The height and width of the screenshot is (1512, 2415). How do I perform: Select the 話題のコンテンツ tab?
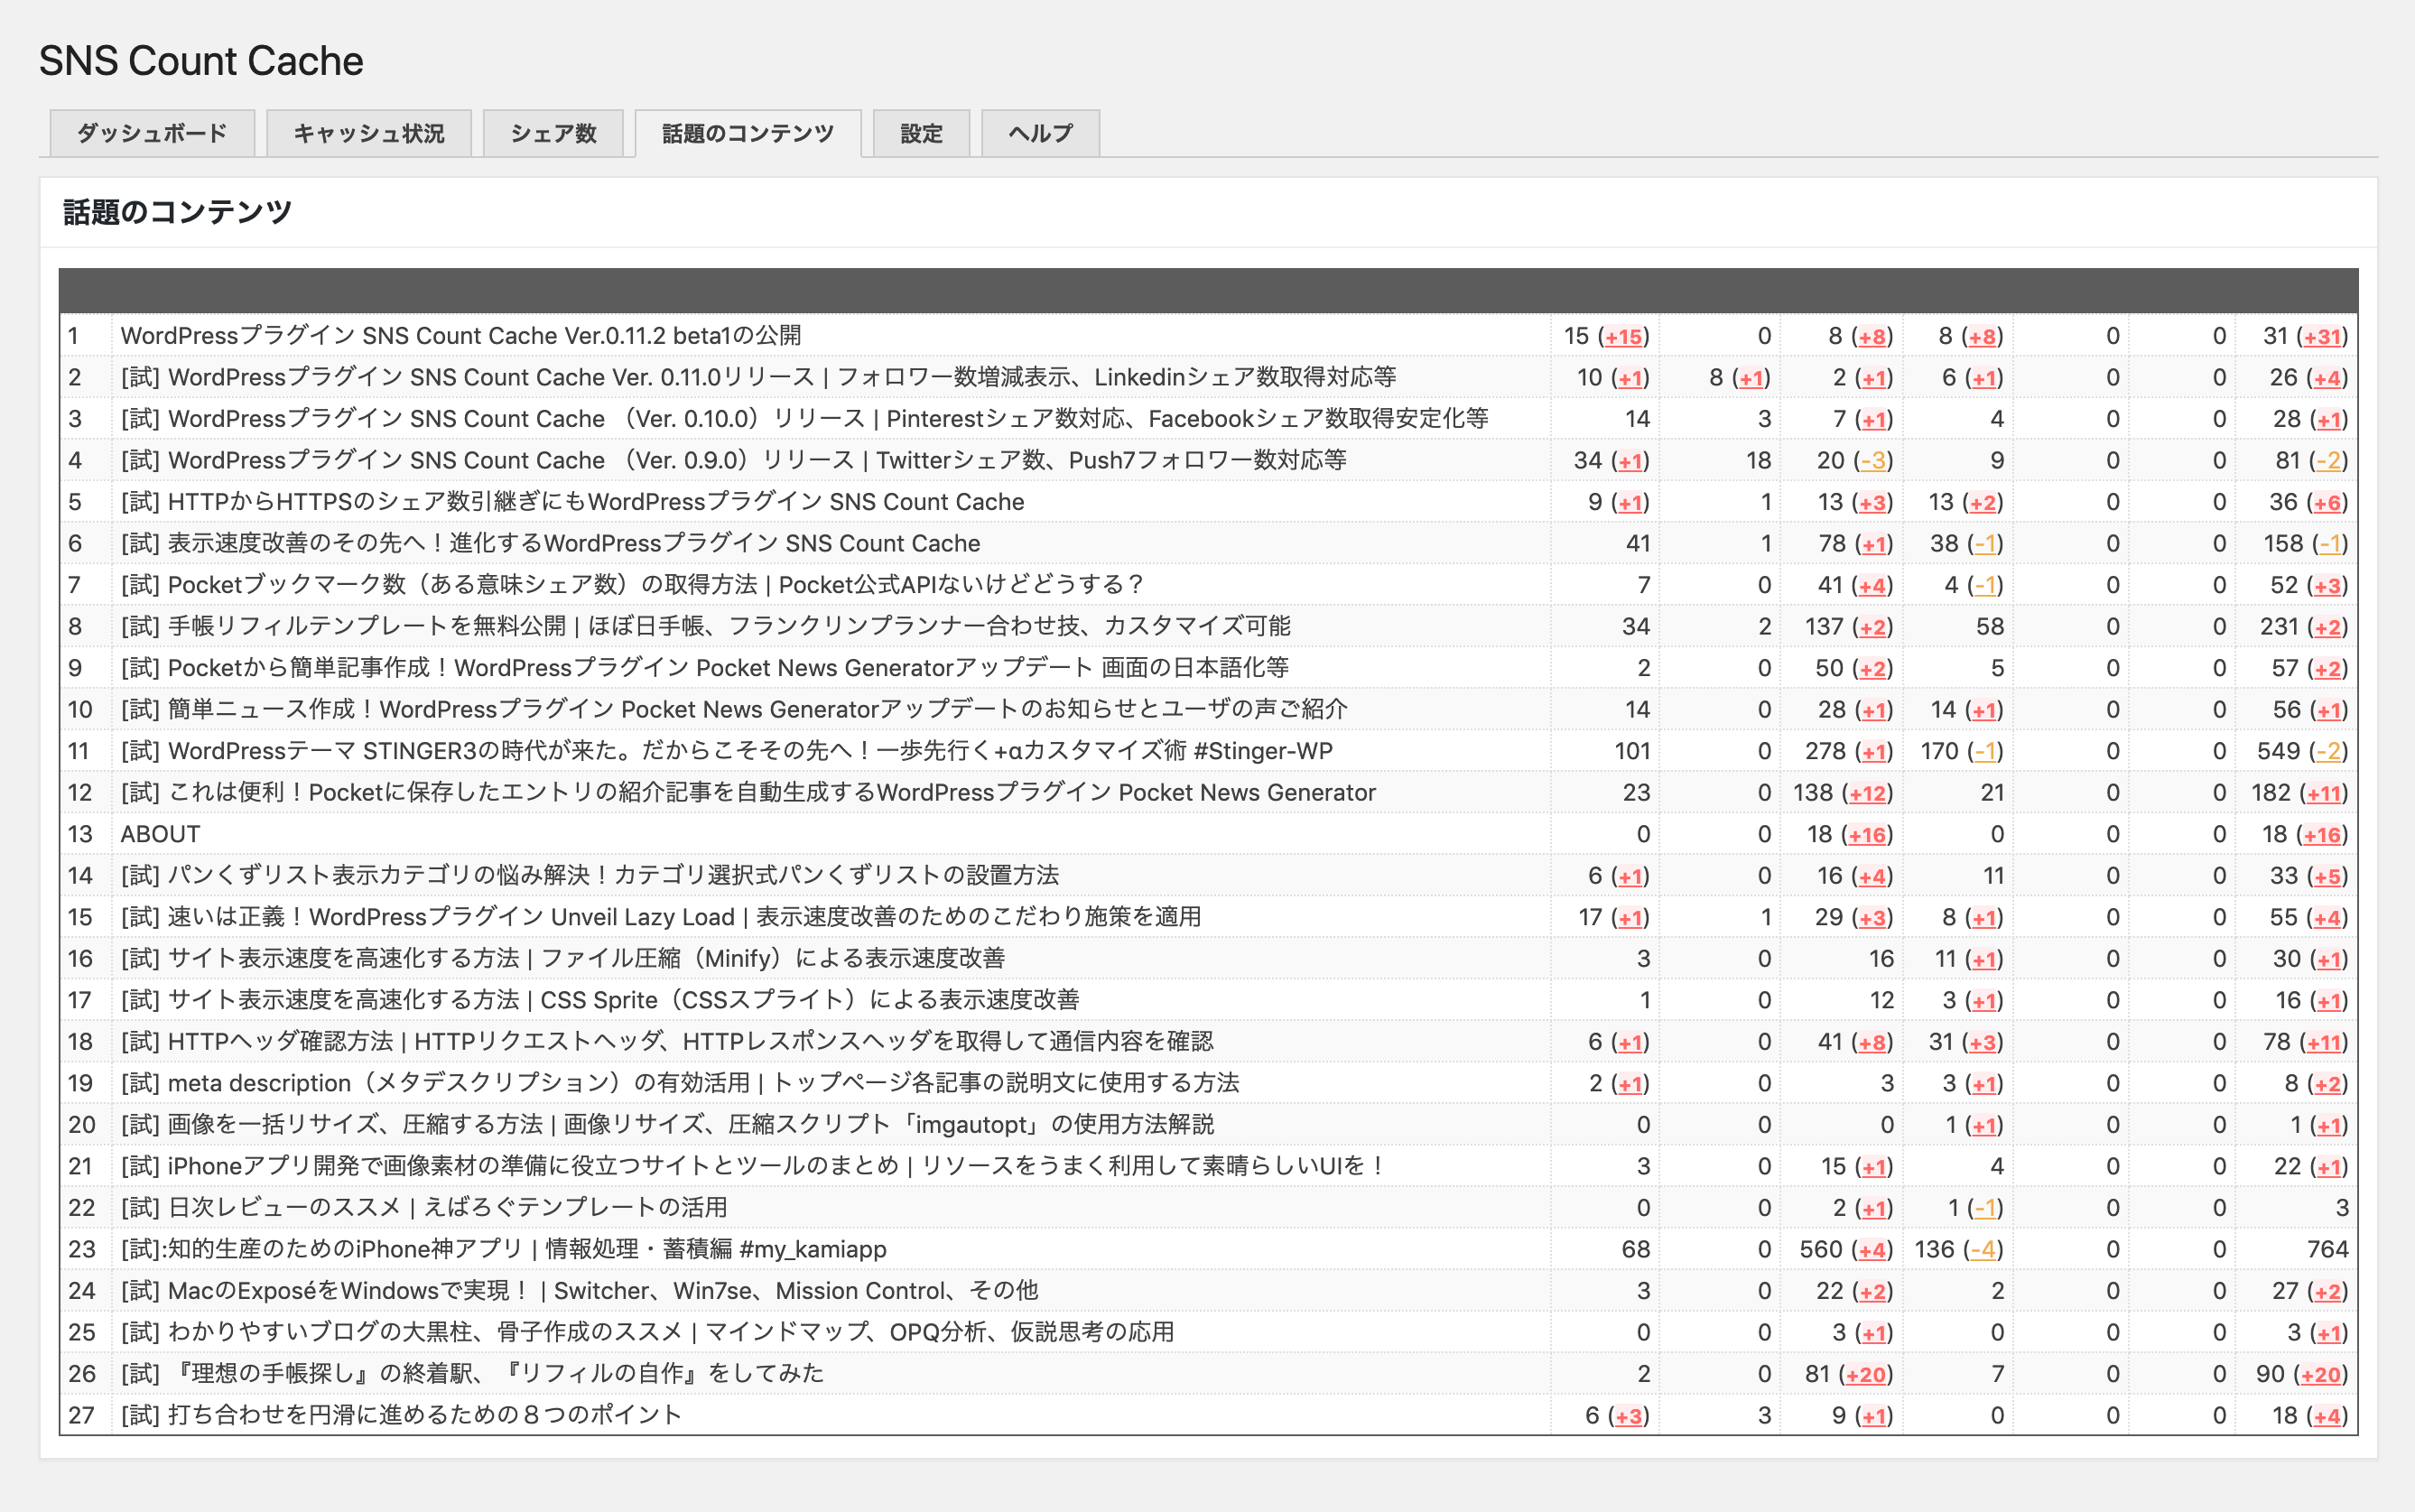click(x=748, y=133)
